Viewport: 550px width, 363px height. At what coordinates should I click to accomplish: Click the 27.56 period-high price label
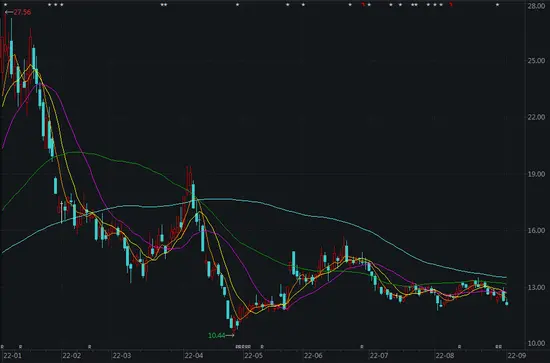[22, 12]
